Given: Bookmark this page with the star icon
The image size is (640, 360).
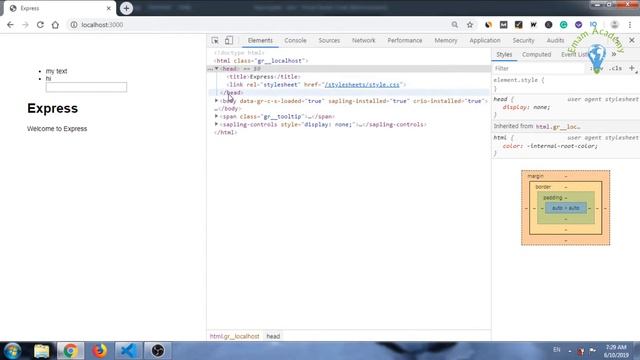Looking at the screenshot, I should click(x=470, y=25).
